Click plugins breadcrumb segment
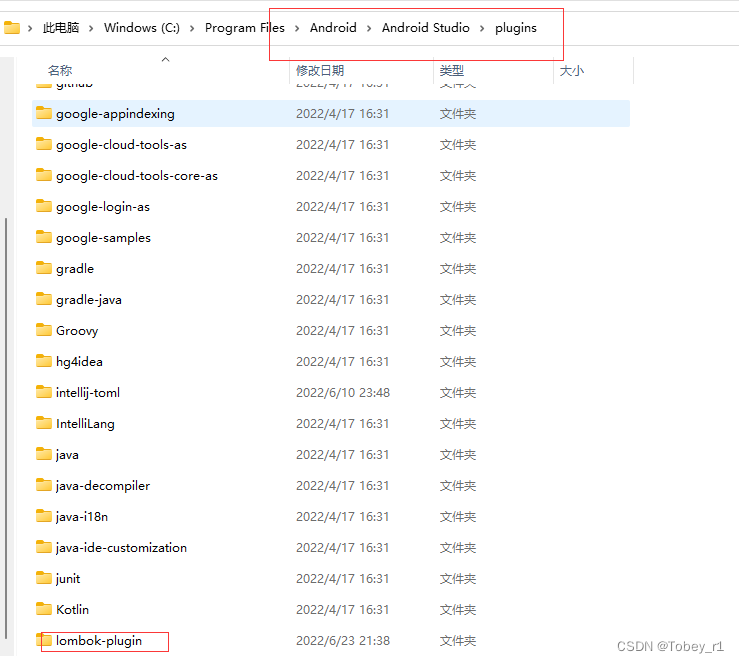Image resolution: width=739 pixels, height=663 pixels. click(x=516, y=28)
